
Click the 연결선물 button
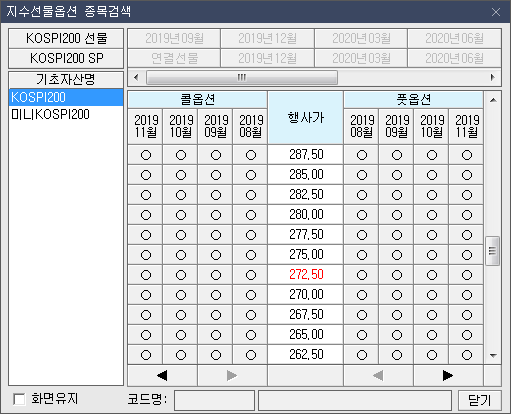(174, 58)
